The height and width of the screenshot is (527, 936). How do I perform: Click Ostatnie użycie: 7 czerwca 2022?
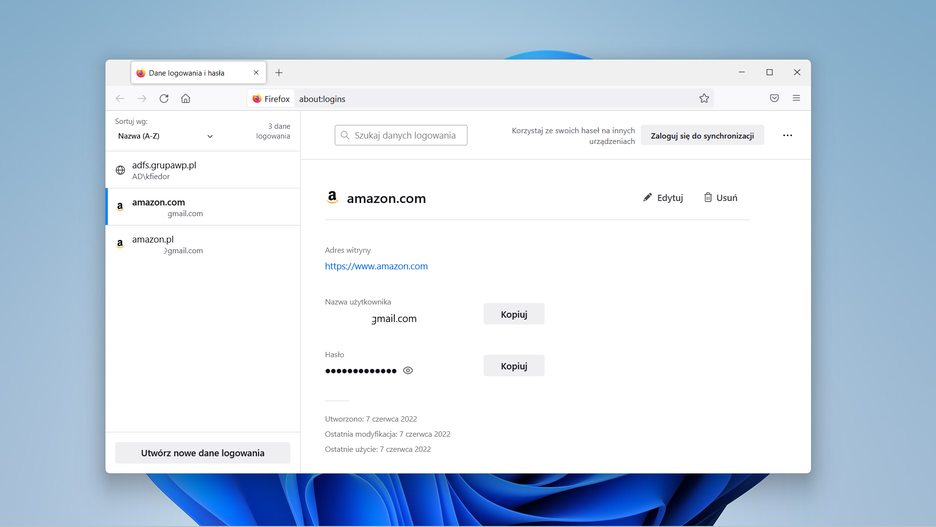tap(378, 449)
